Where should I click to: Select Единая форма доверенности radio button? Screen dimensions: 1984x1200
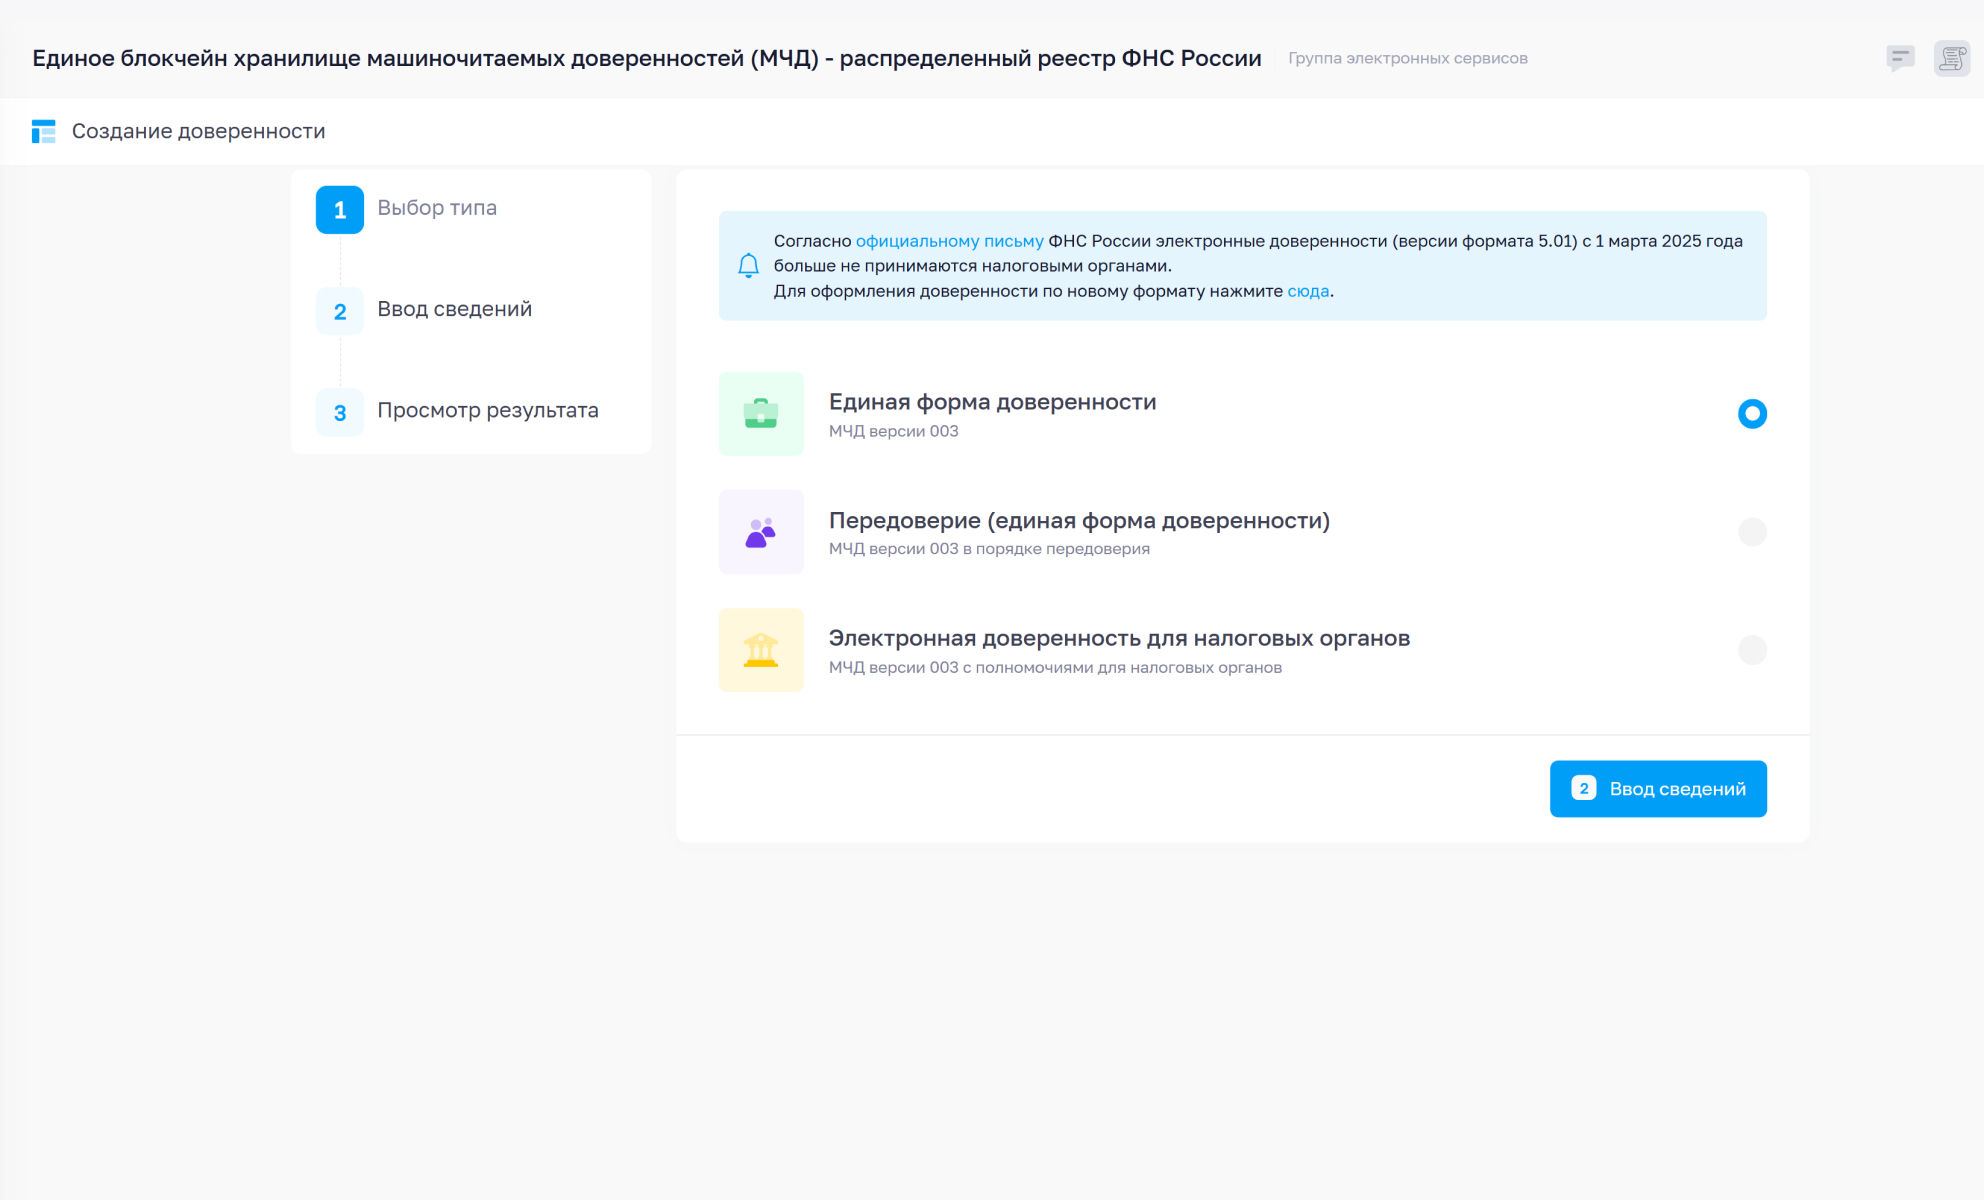pyautogui.click(x=1752, y=414)
